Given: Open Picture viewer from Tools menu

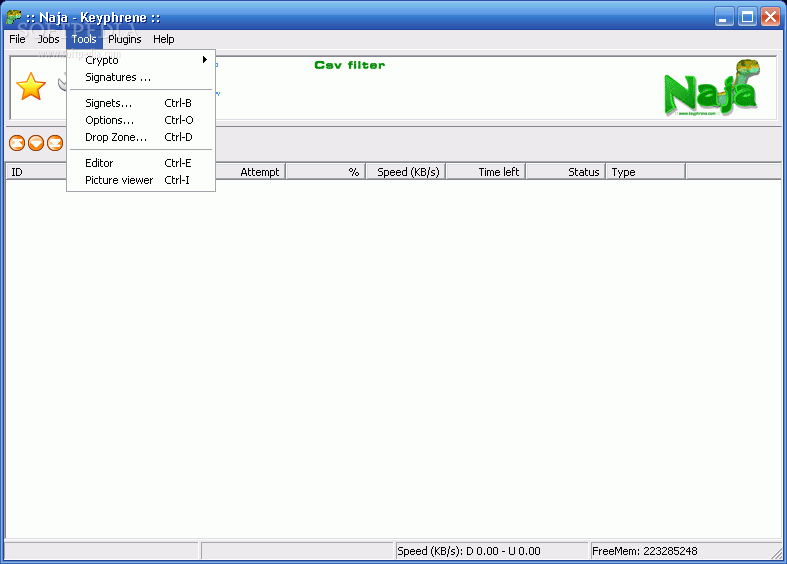Looking at the screenshot, I should click(141, 181).
